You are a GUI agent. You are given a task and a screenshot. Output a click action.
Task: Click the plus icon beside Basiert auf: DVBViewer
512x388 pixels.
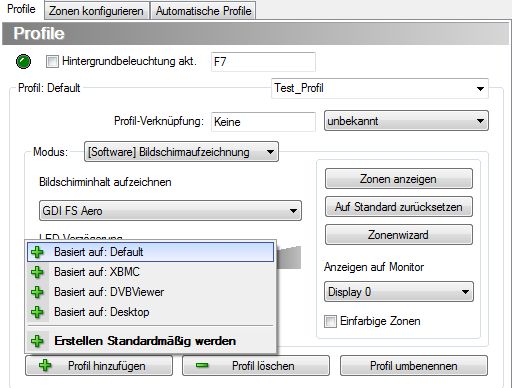click(x=37, y=292)
